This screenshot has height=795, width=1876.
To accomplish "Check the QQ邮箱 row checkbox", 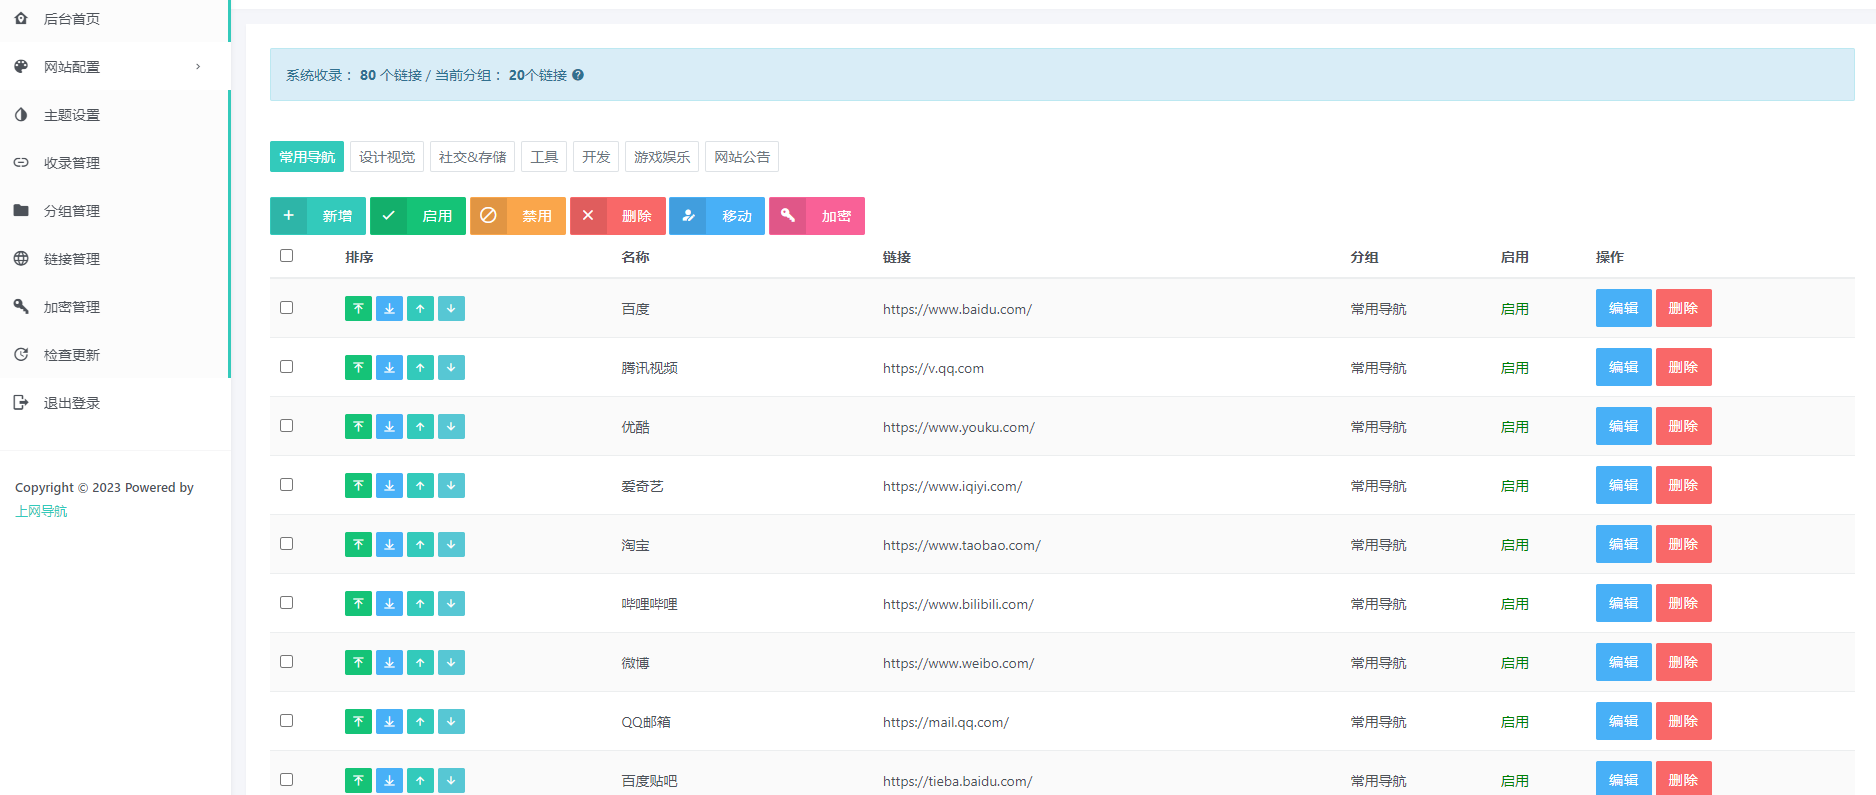I will (x=287, y=721).
